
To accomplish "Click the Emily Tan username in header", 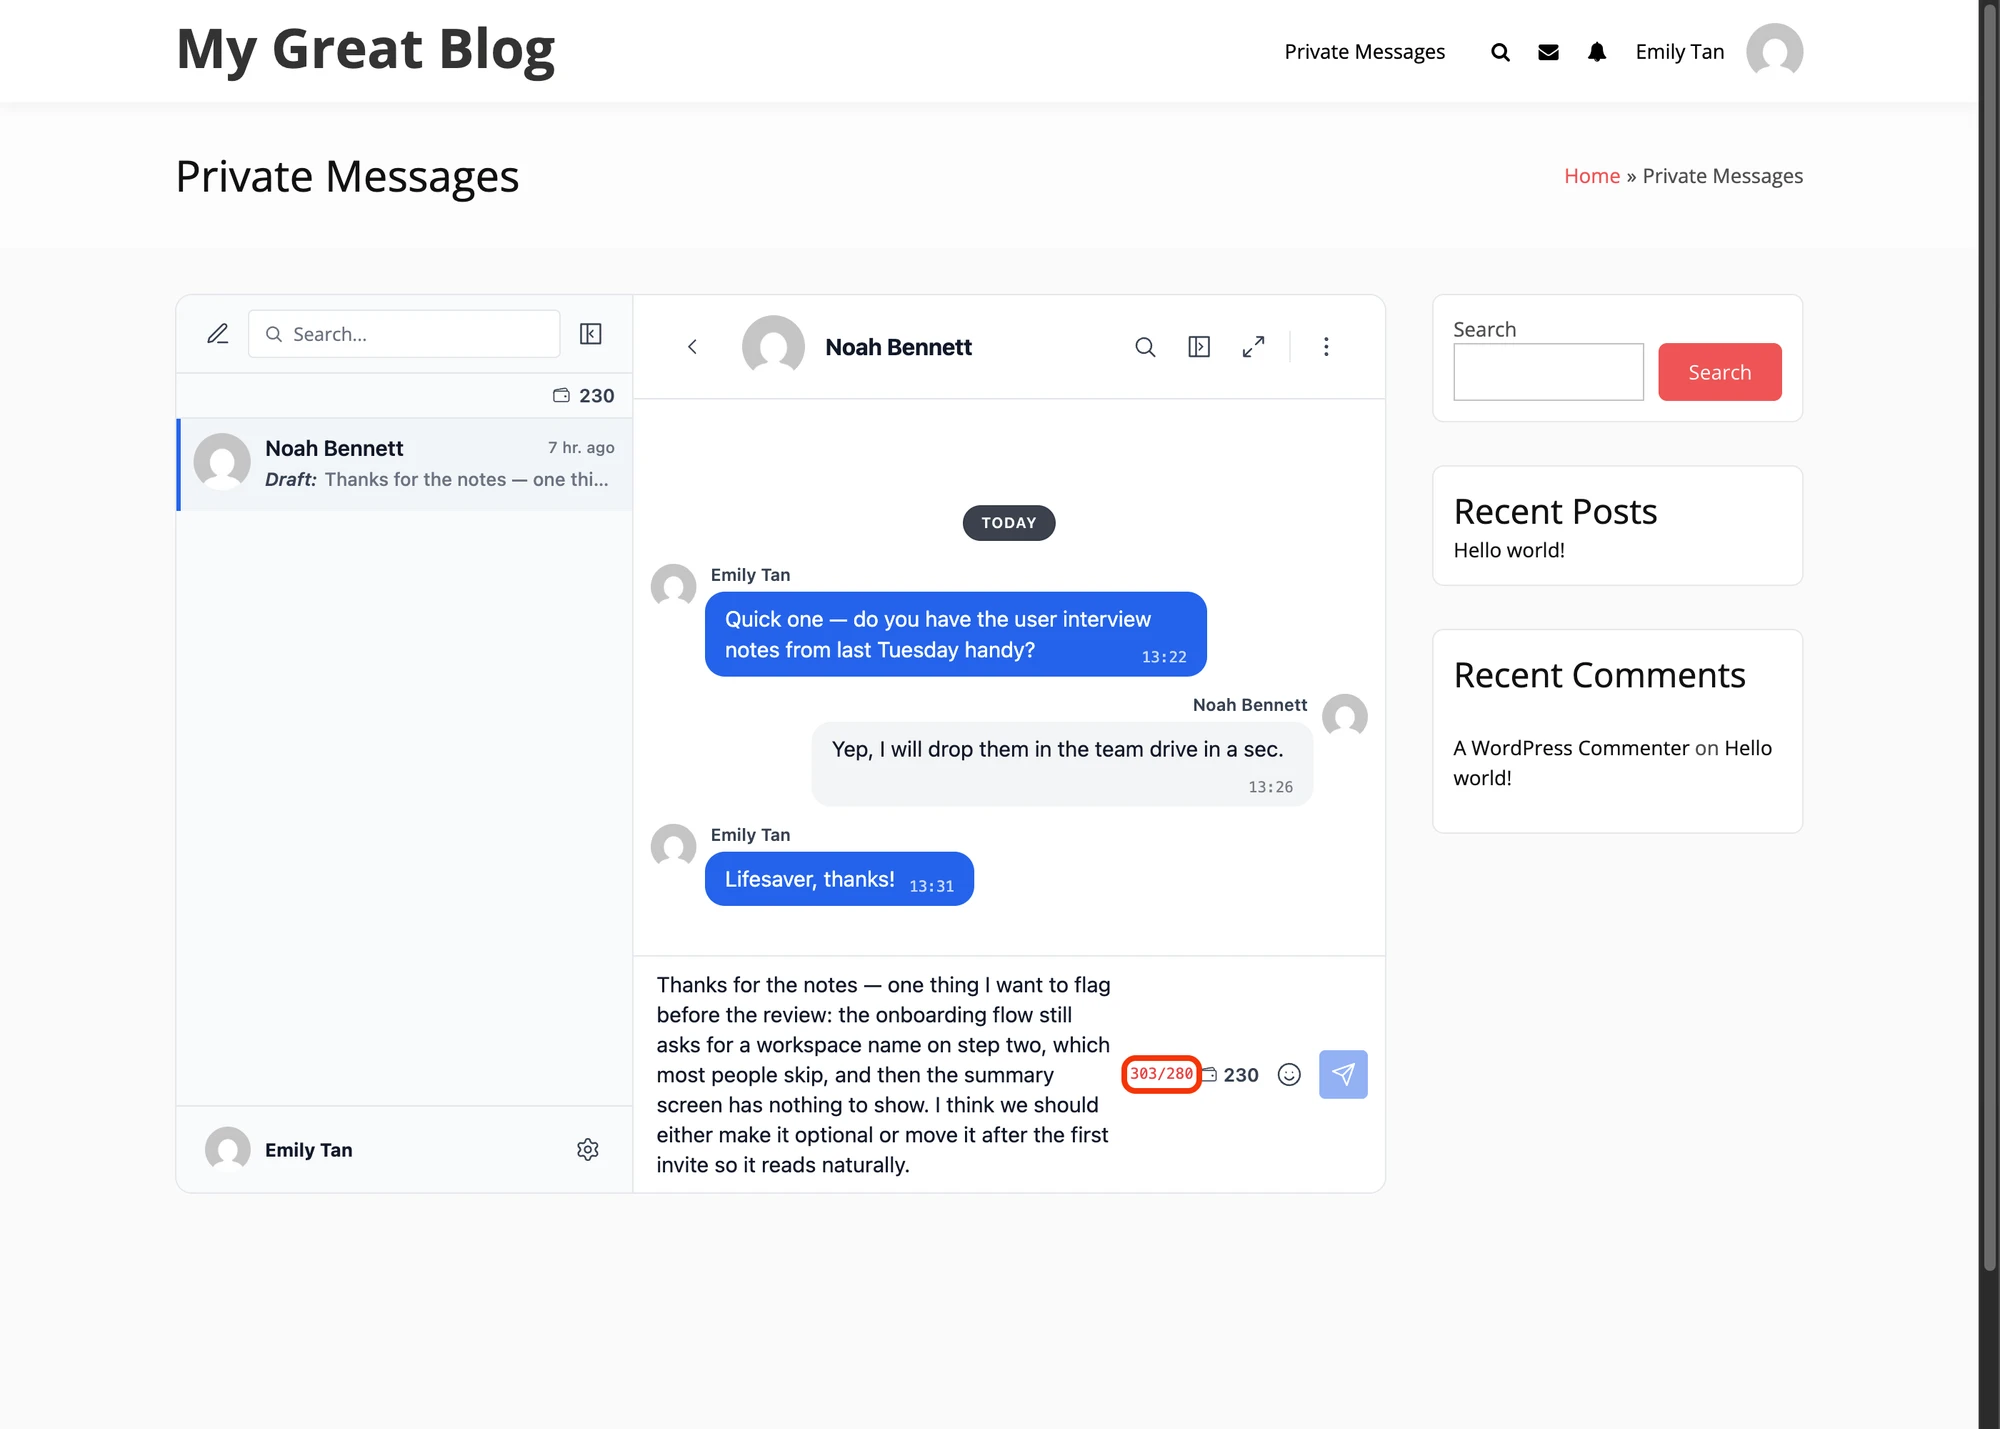I will click(1680, 52).
